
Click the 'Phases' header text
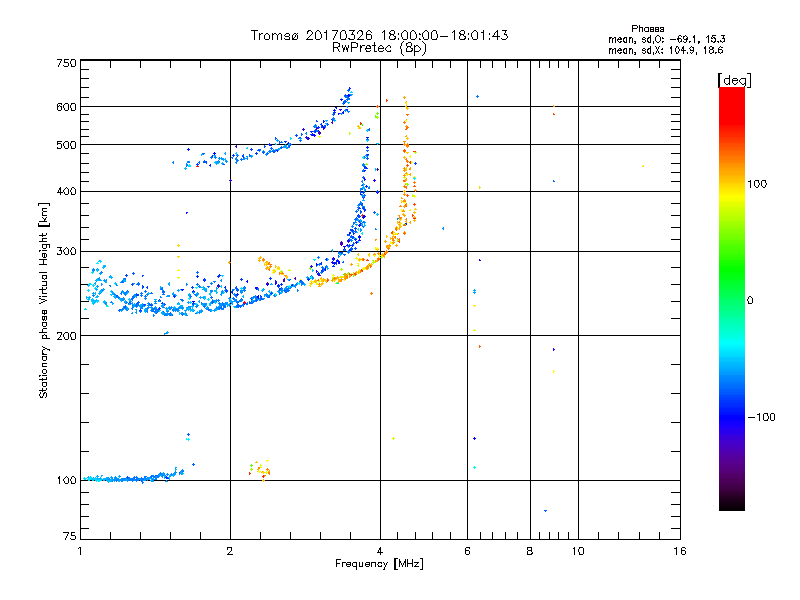tap(647, 29)
